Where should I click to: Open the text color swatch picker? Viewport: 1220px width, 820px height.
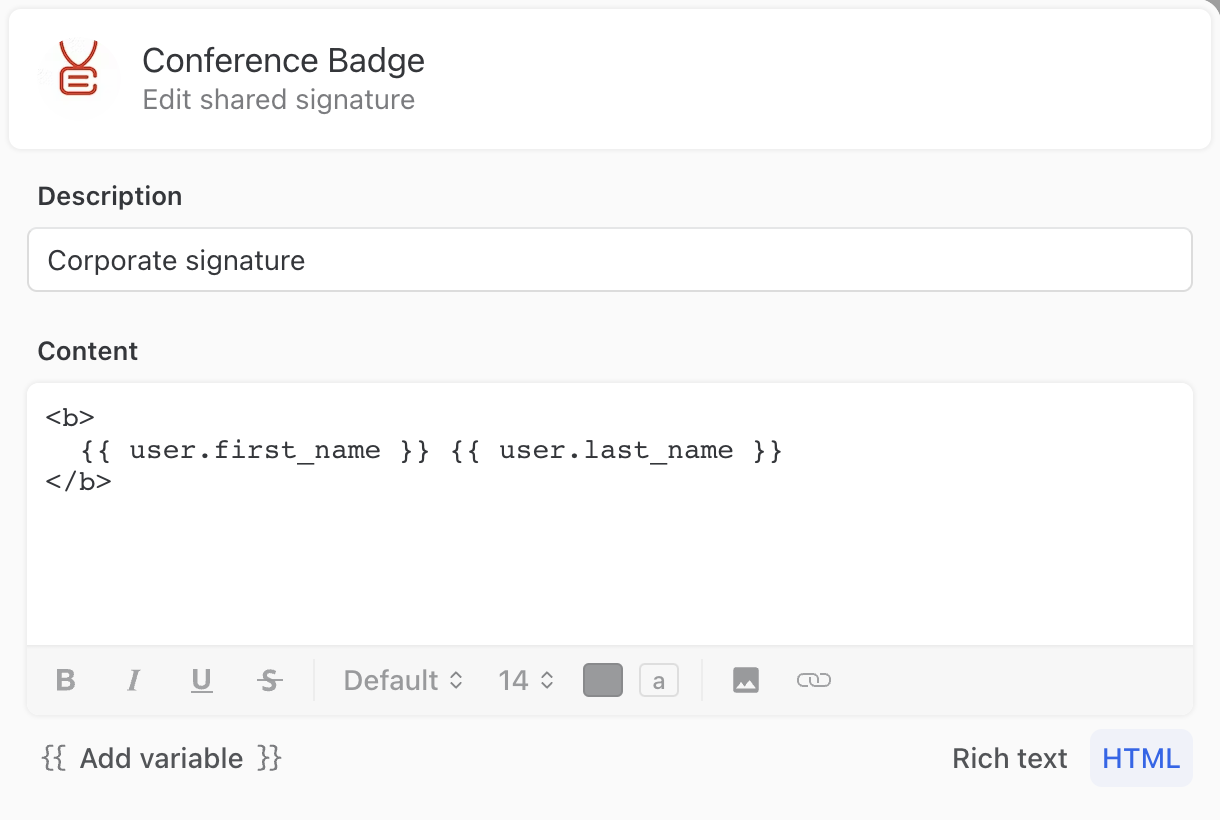pyautogui.click(x=602, y=680)
